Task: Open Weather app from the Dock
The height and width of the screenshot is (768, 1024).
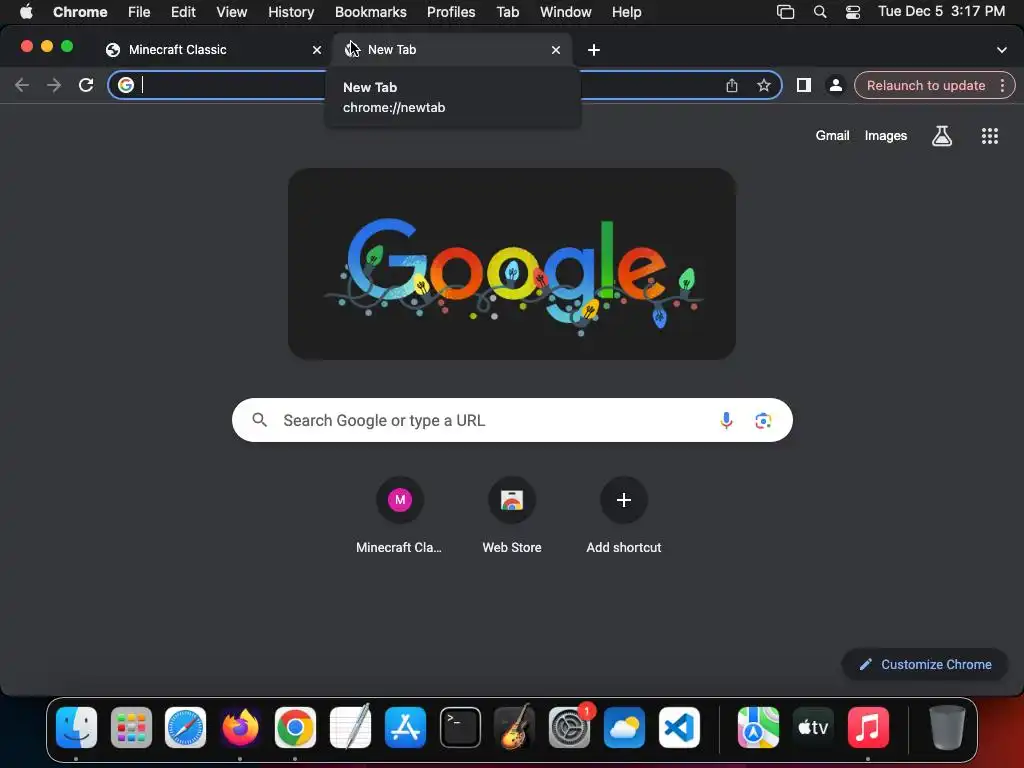Action: click(x=624, y=727)
